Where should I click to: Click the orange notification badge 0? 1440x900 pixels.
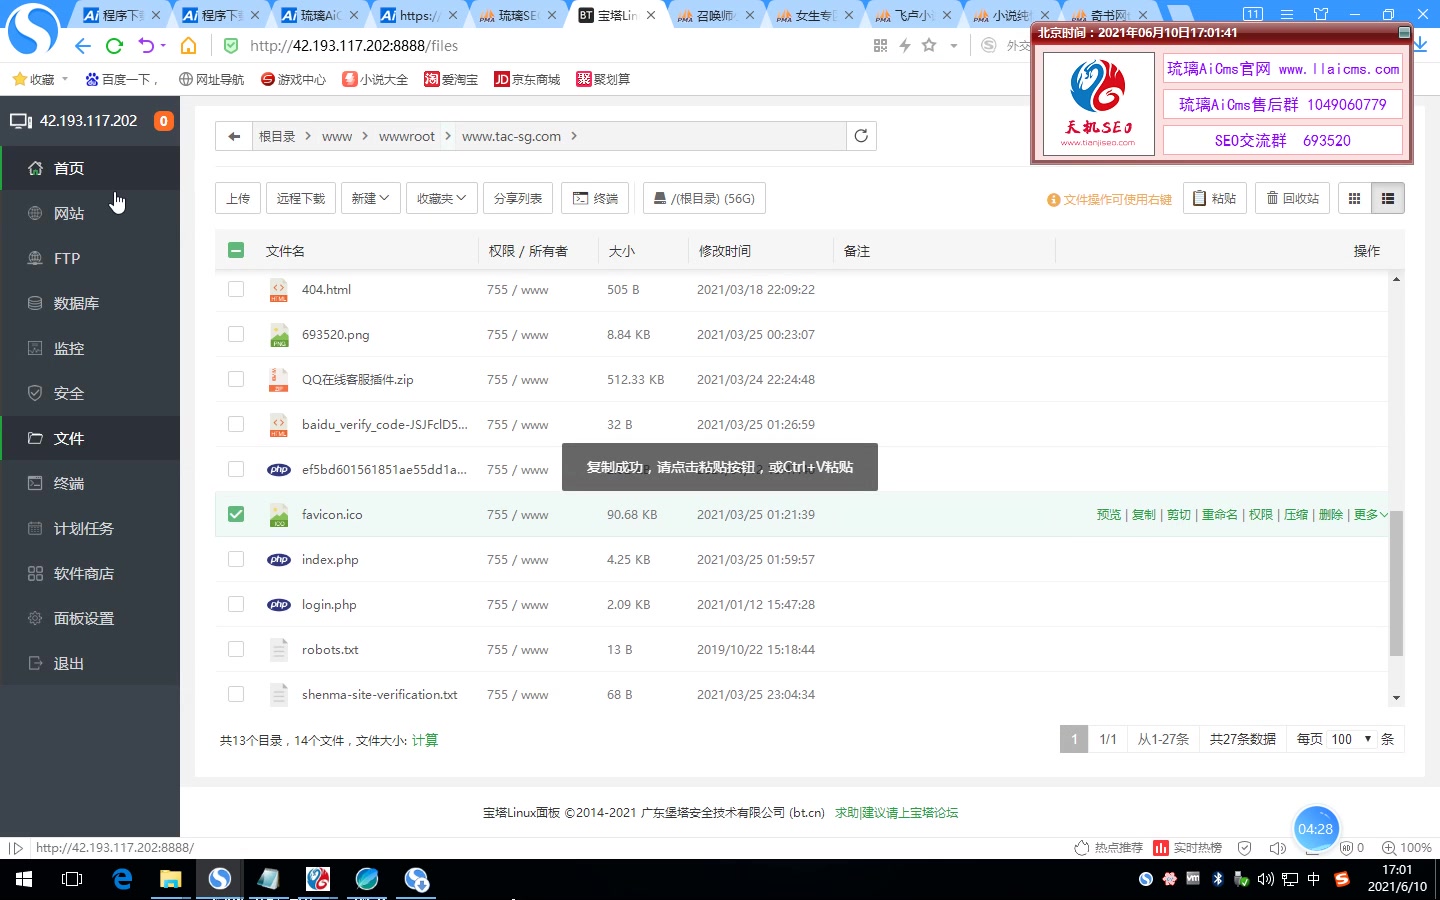point(164,121)
